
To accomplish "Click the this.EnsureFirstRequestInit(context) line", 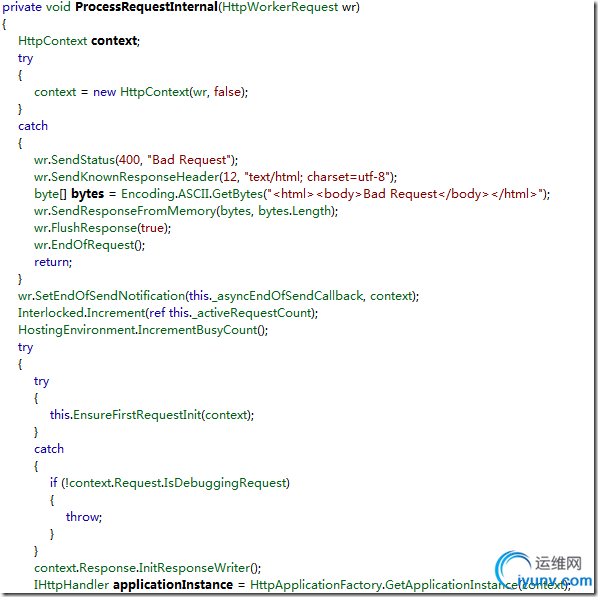I will click(x=152, y=415).
